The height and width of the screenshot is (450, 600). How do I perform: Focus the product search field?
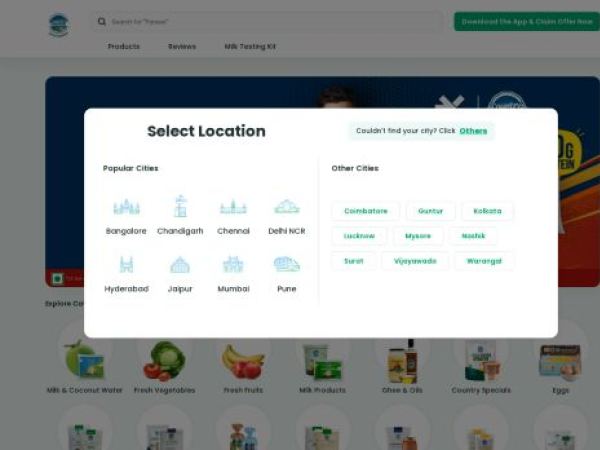pos(268,21)
